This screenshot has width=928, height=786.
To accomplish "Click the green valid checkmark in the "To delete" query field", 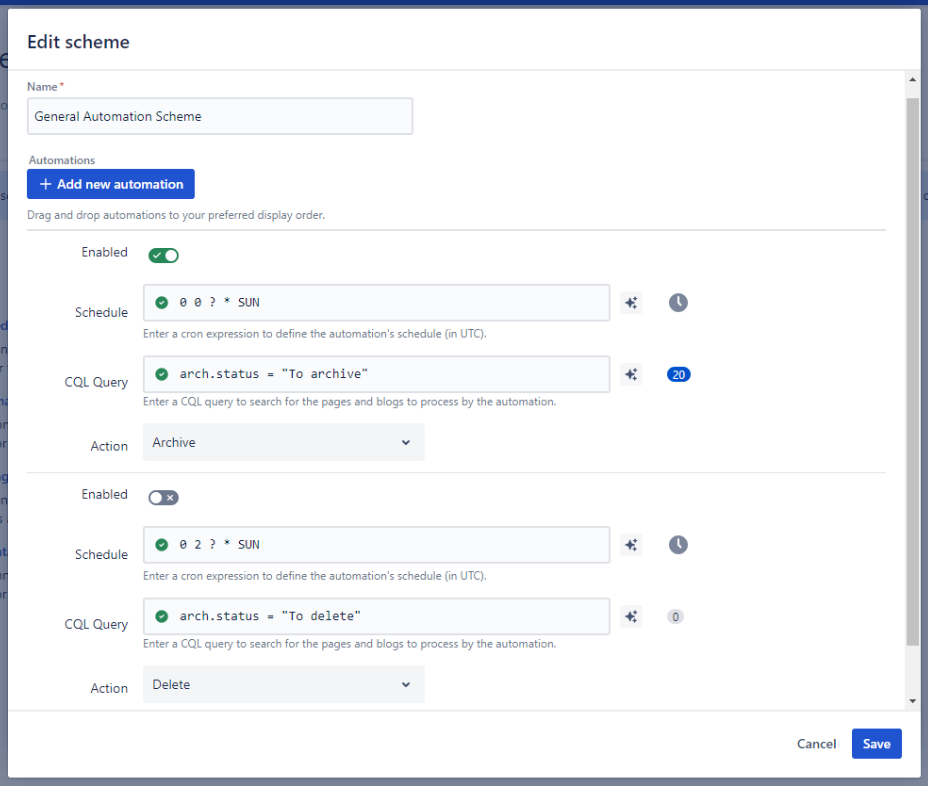I will coord(162,617).
